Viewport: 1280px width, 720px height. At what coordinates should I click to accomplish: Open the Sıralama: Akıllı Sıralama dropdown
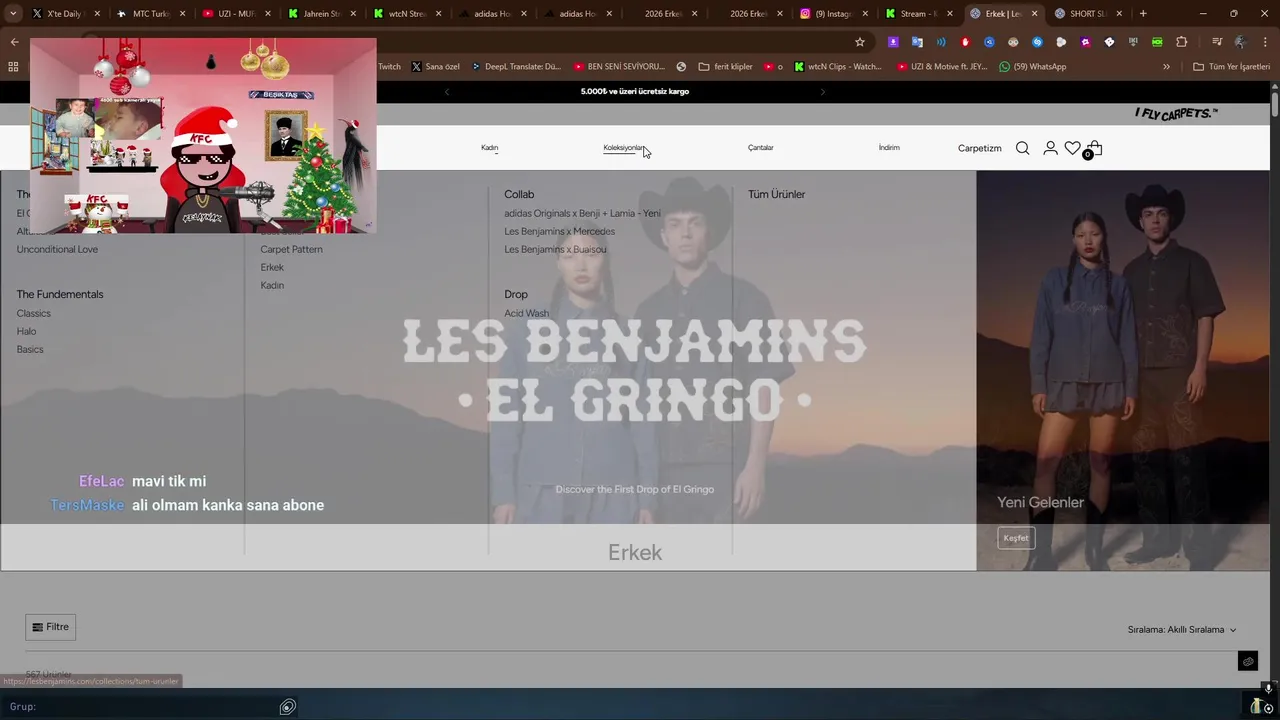coord(1182,630)
